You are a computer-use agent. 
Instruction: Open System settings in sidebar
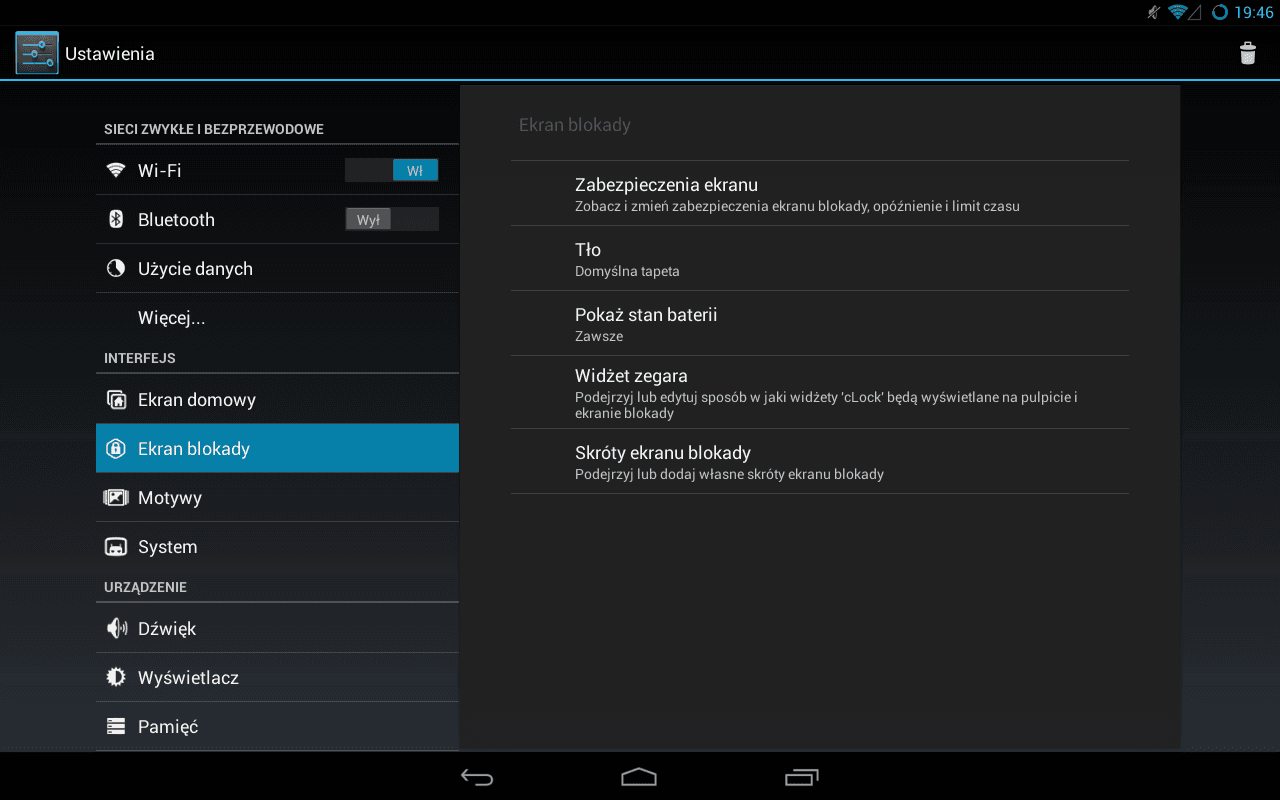click(277, 547)
